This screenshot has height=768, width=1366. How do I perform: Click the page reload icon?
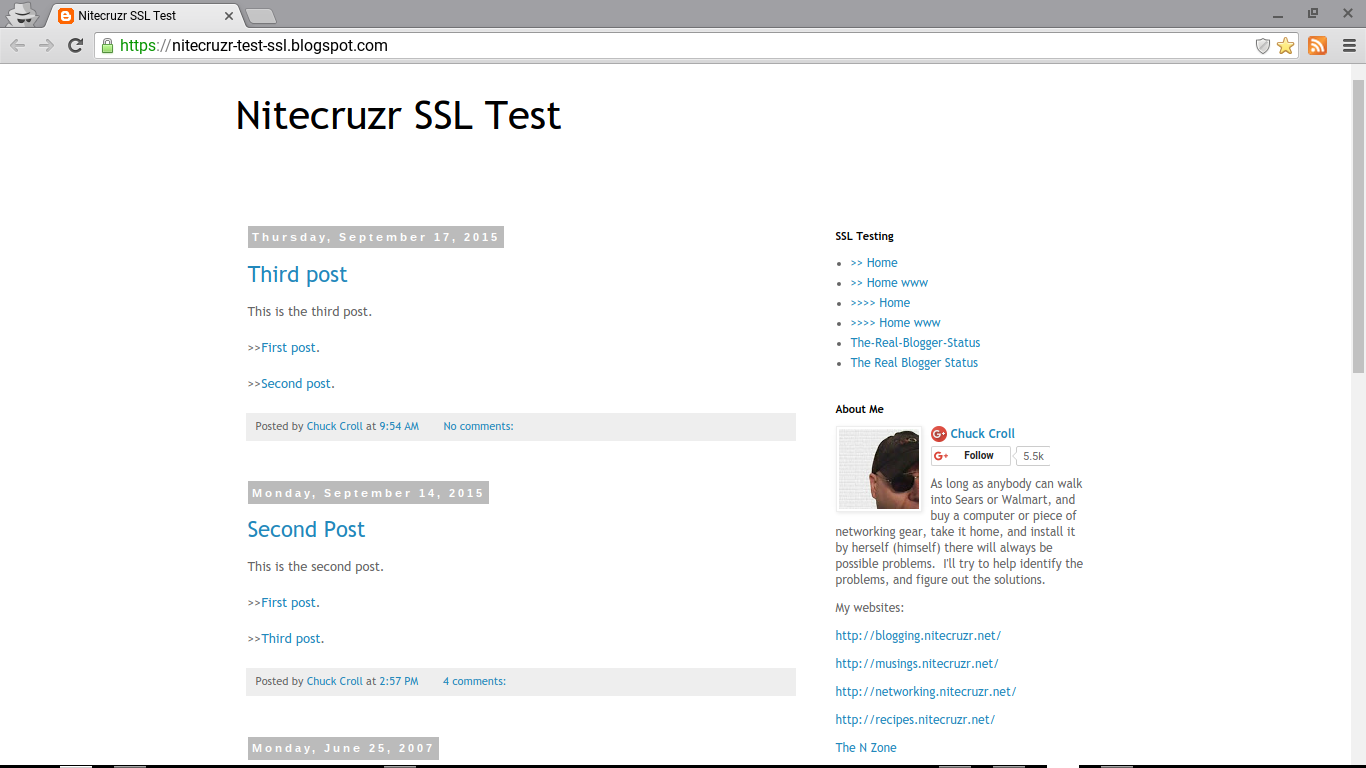[75, 44]
